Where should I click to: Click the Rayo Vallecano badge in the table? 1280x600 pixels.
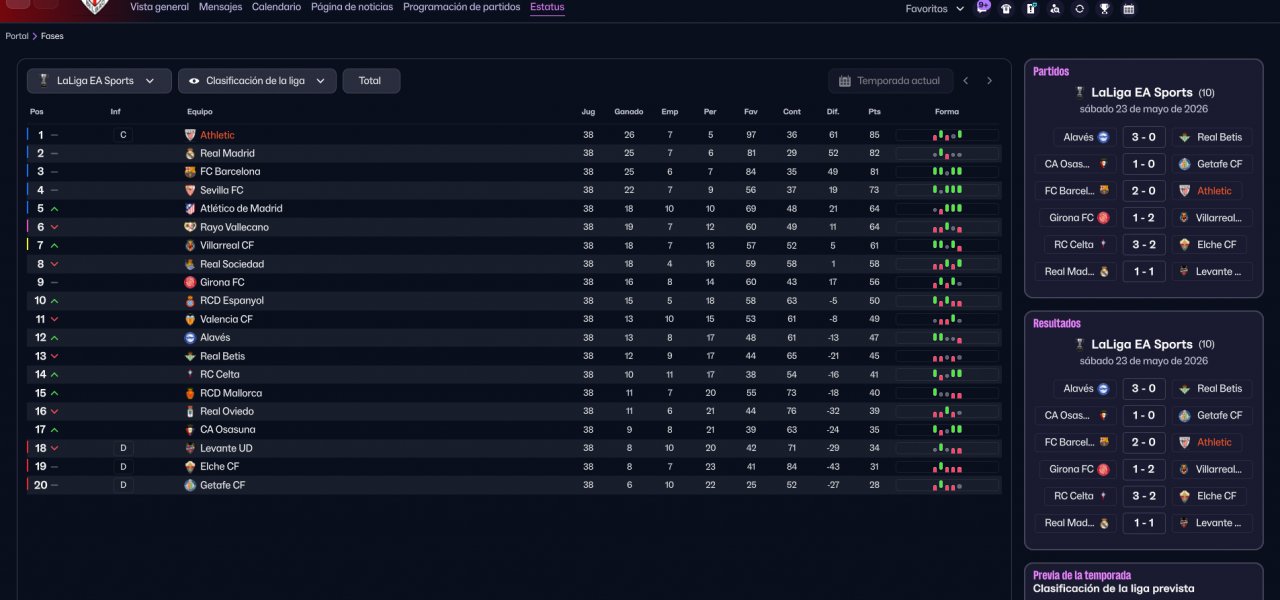click(x=190, y=227)
